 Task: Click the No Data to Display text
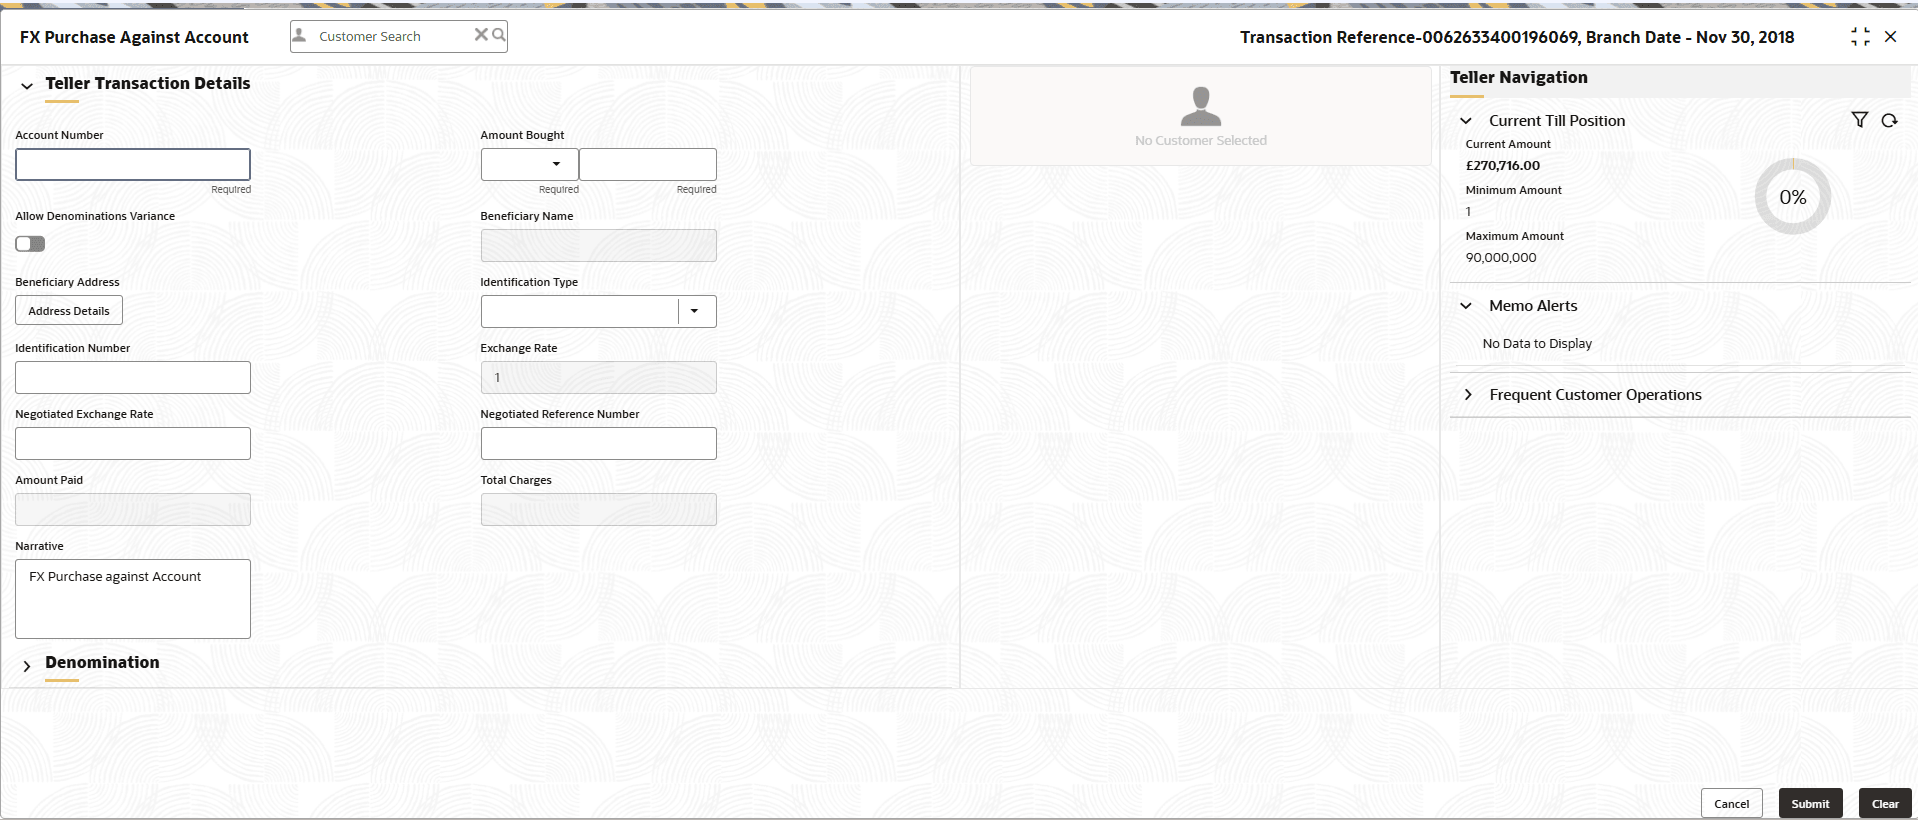click(x=1537, y=344)
